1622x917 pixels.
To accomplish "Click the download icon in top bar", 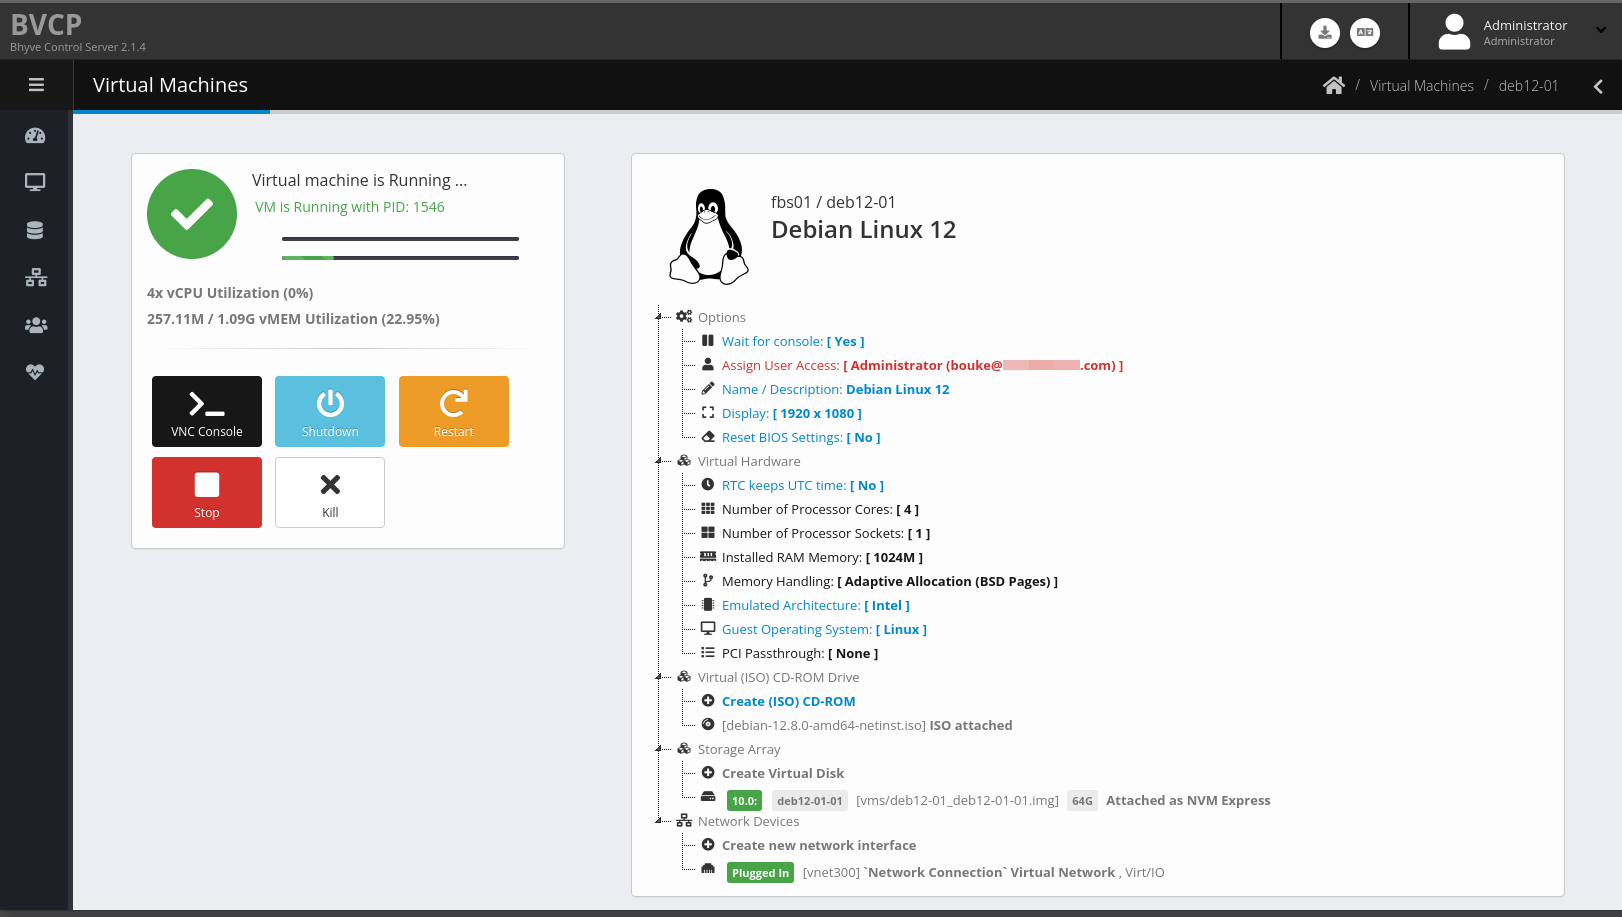I will 1325,33.
